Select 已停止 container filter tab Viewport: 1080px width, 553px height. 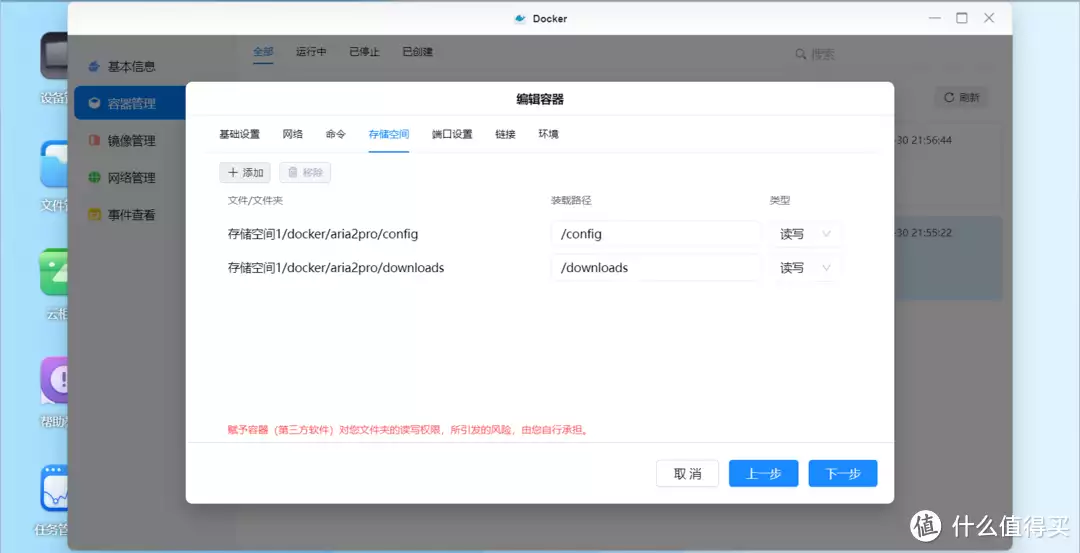[364, 52]
